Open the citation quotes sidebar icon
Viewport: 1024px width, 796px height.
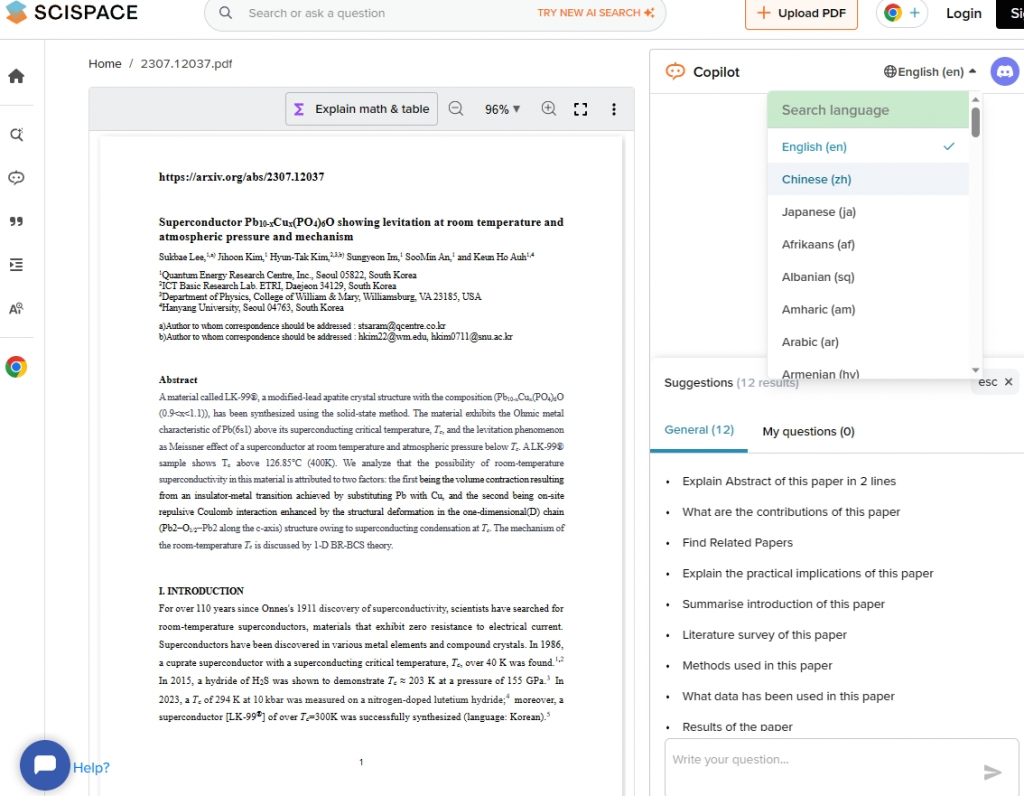(16, 221)
